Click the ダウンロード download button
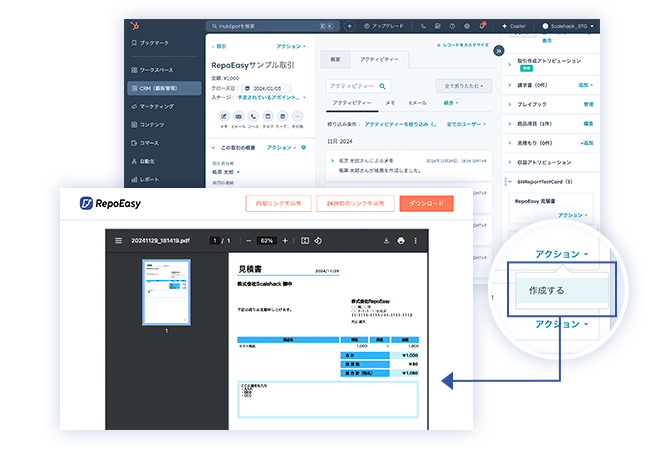This screenshot has height=449, width=660. pos(426,203)
